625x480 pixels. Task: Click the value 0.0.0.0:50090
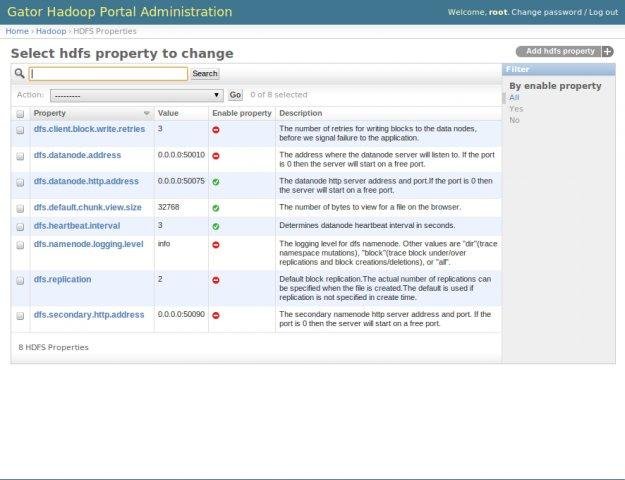tap(181, 314)
